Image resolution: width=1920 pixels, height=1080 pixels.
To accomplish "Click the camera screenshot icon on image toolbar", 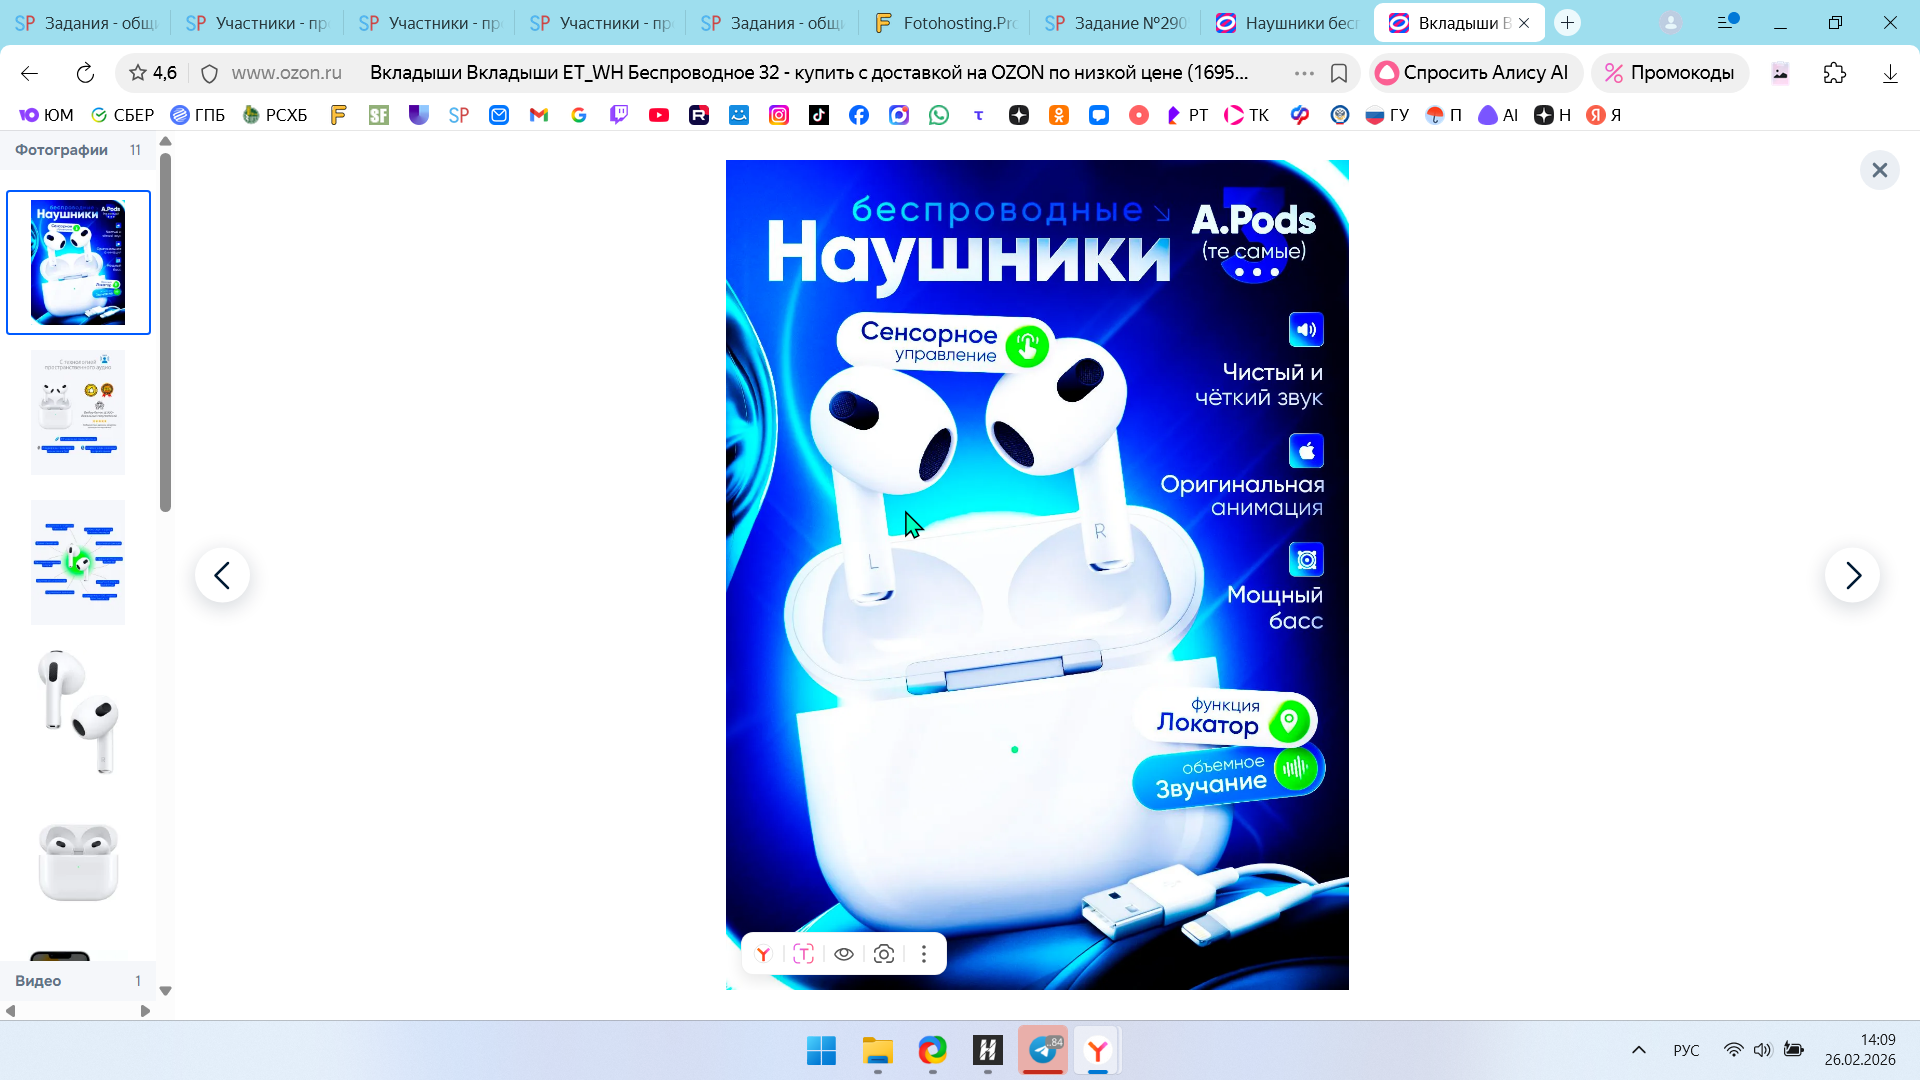I will (x=884, y=954).
